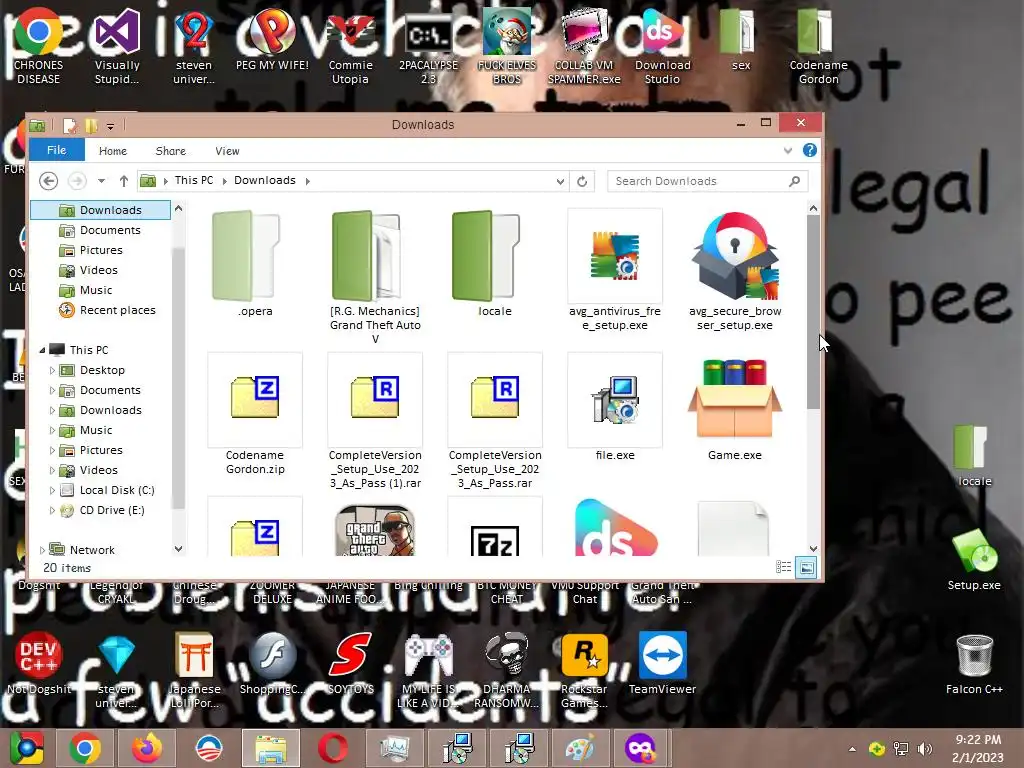Open Visually Stupid desktop shortcut
This screenshot has width=1024, height=768.
[117, 47]
